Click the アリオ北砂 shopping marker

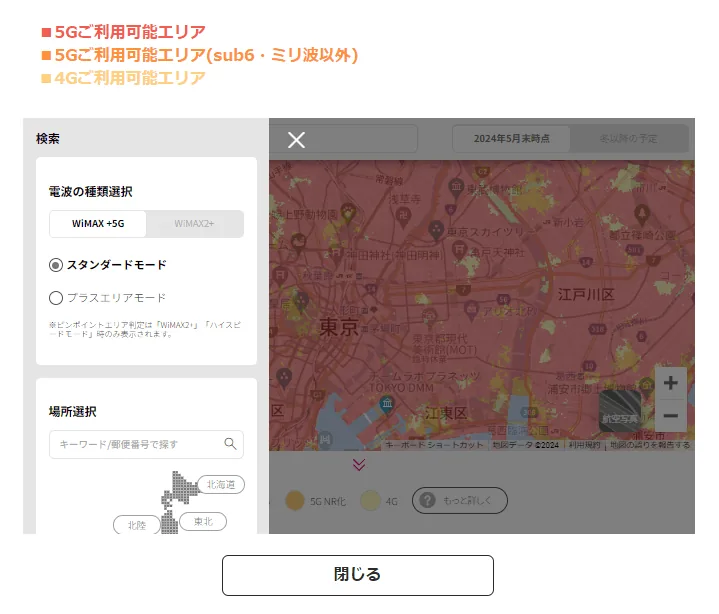[471, 310]
